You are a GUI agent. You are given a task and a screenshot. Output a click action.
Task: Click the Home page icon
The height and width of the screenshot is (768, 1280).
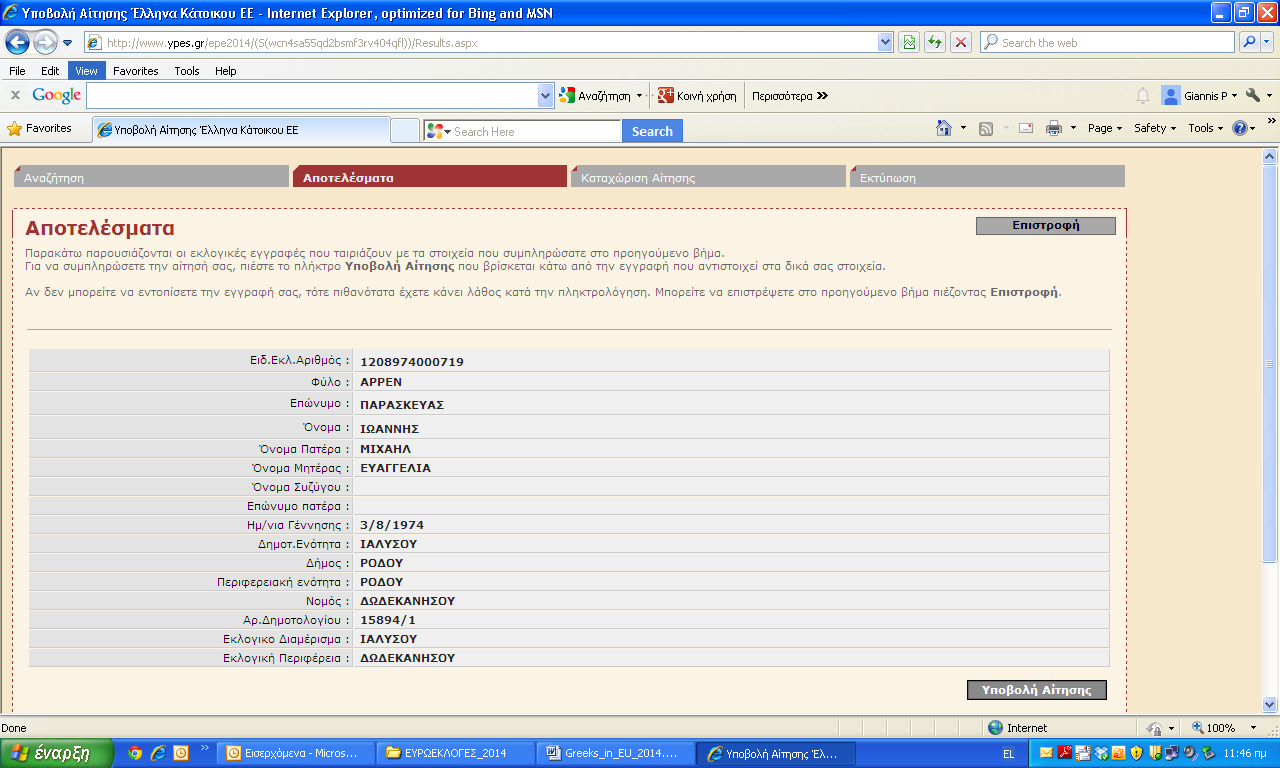944,128
